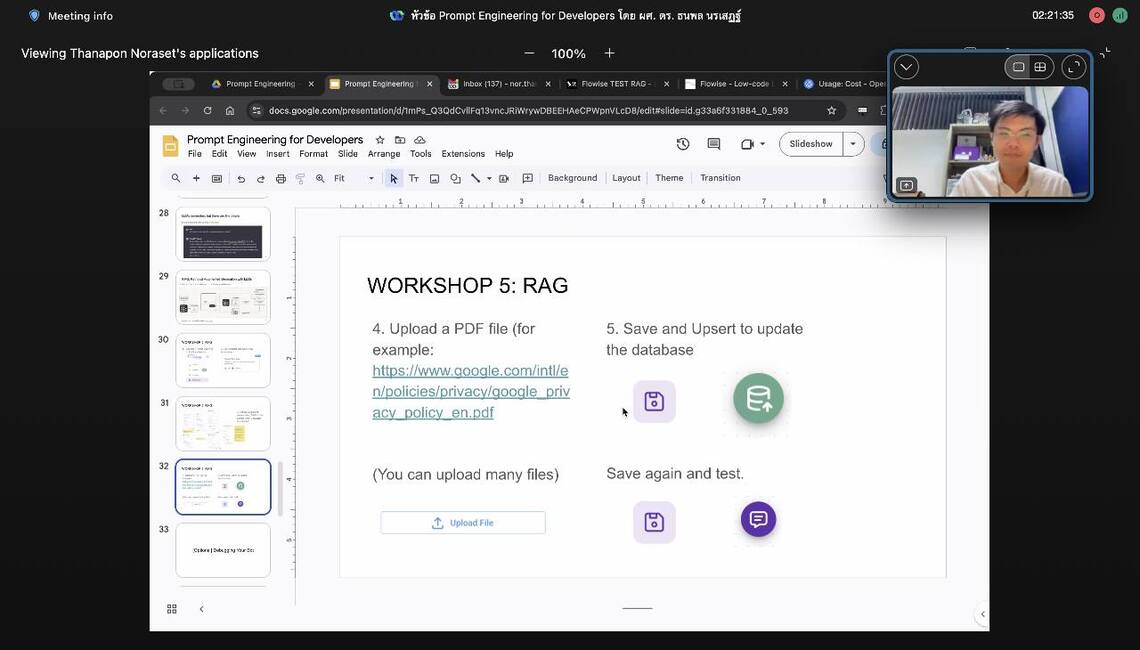Star the Prompt Engineering for Developers presentation

380,140
